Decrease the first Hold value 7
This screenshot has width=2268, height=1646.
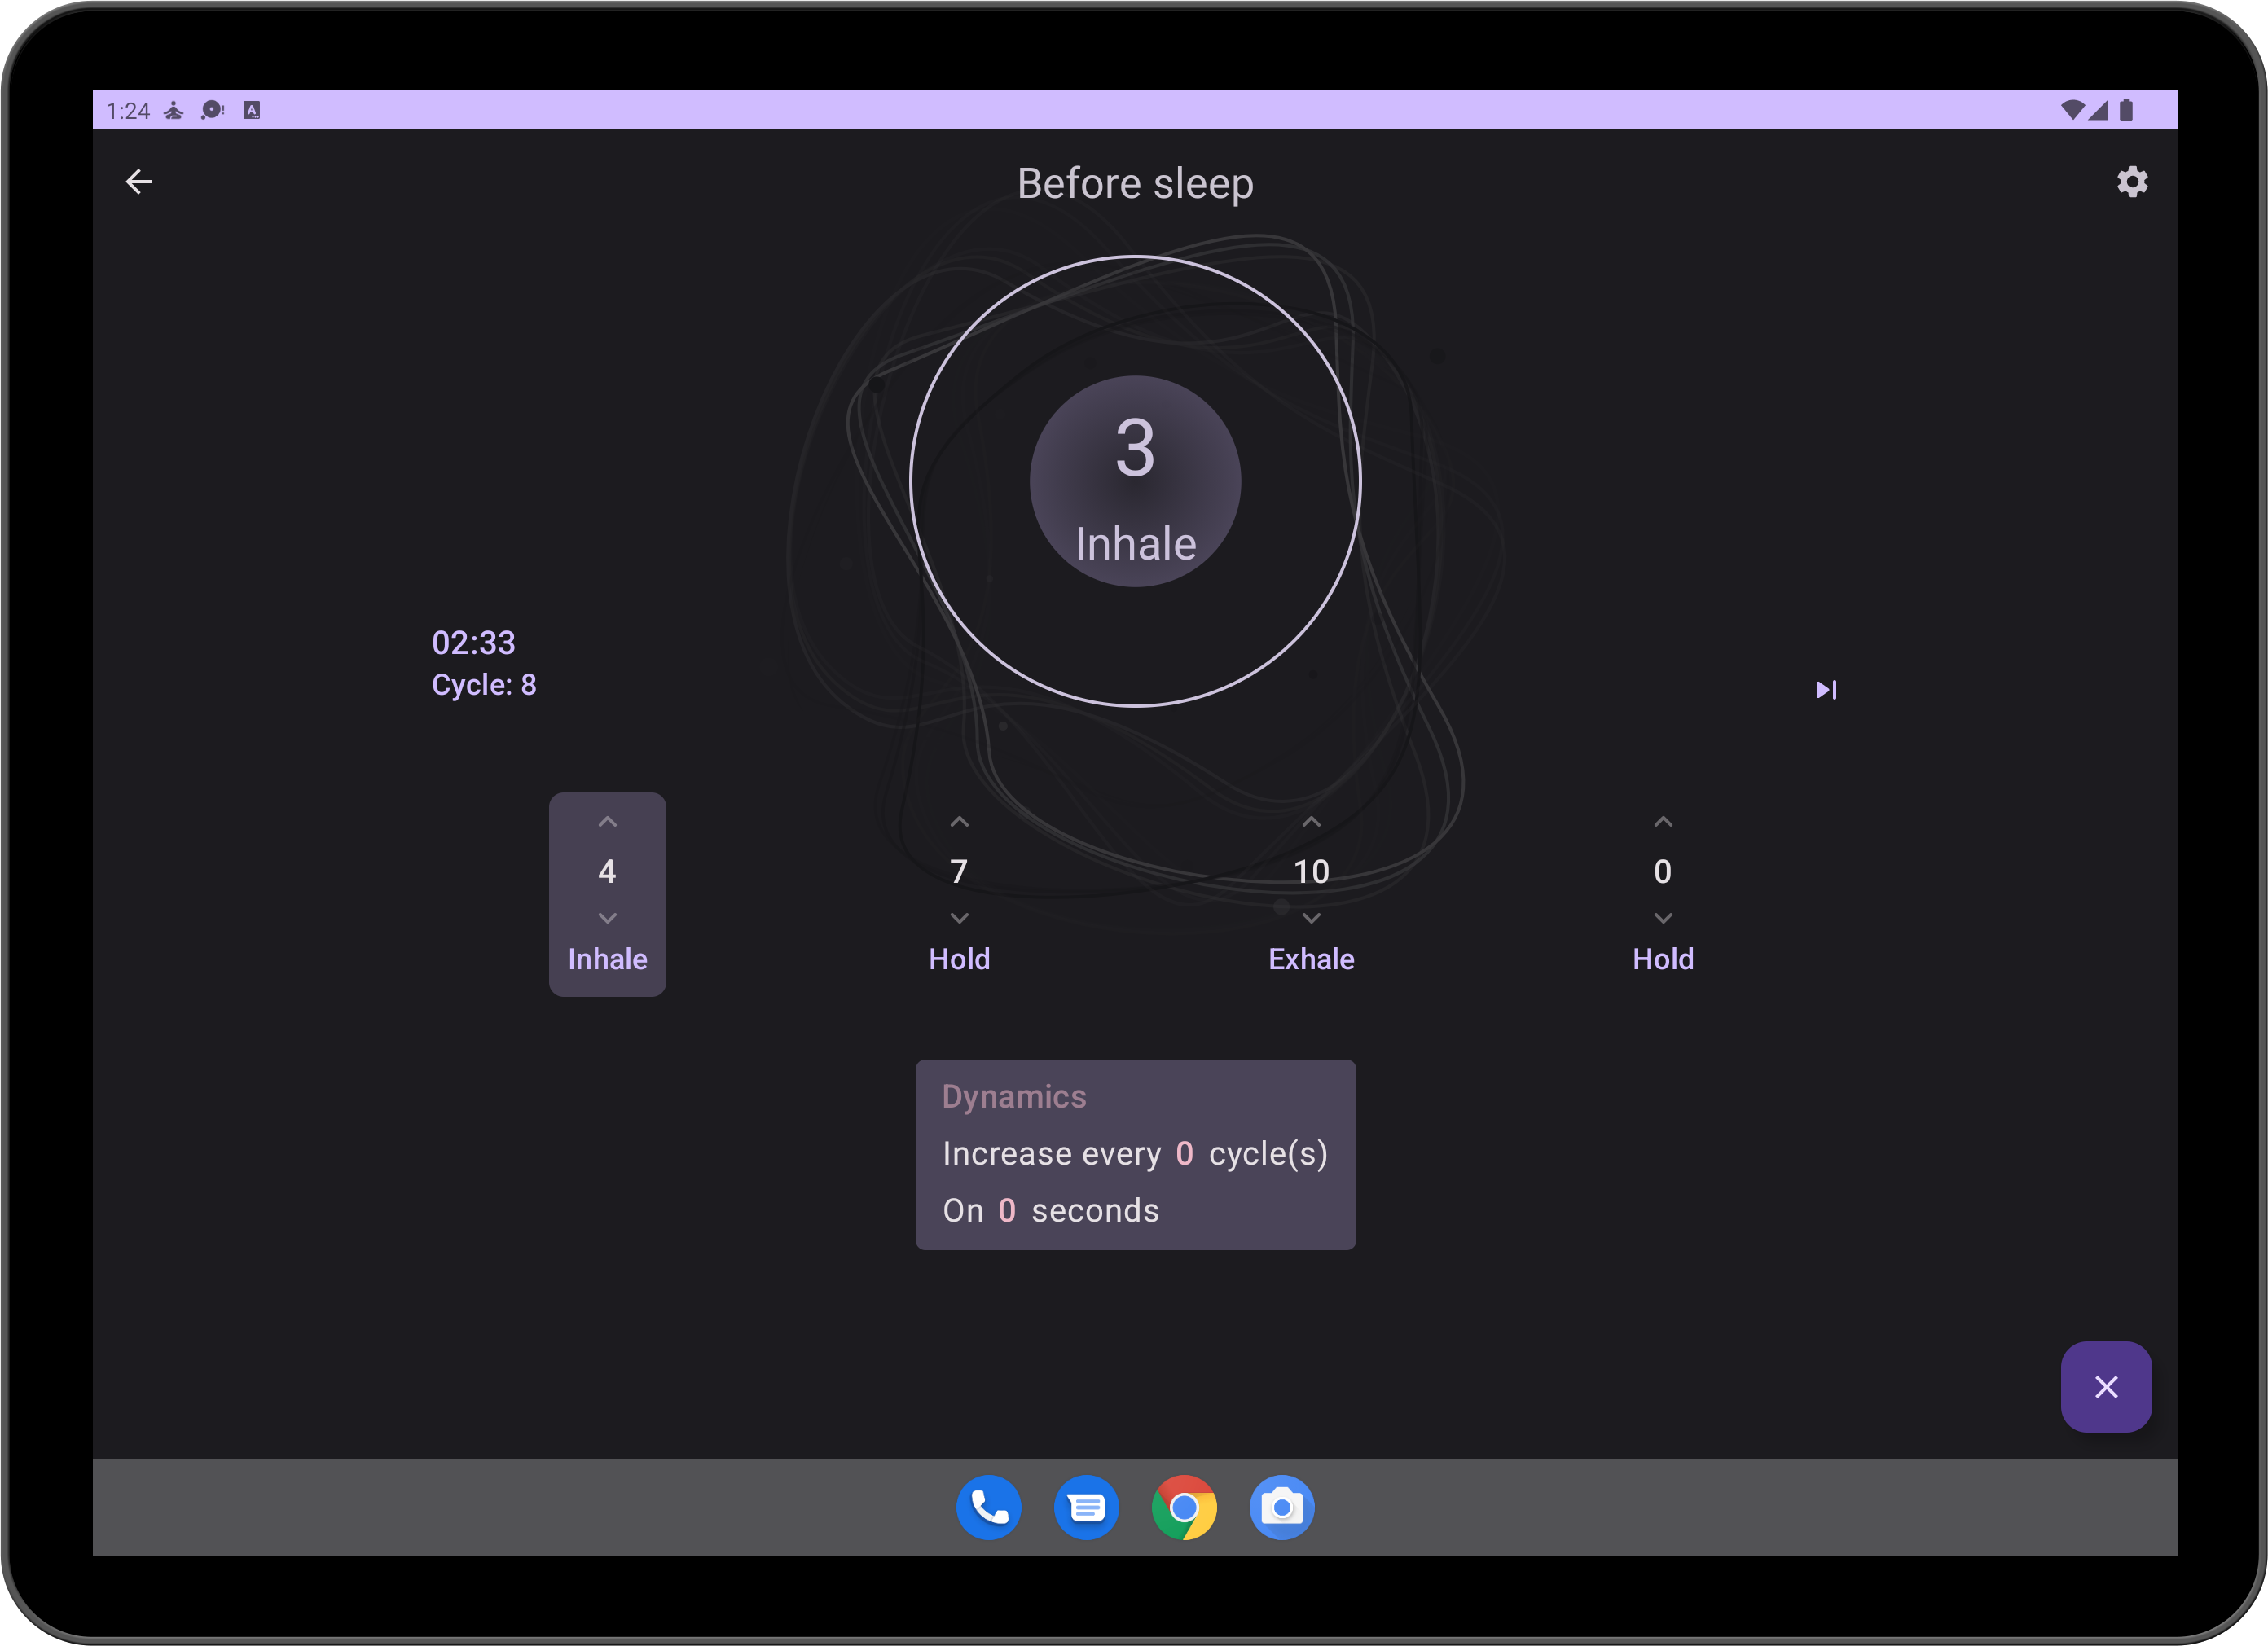(x=959, y=918)
